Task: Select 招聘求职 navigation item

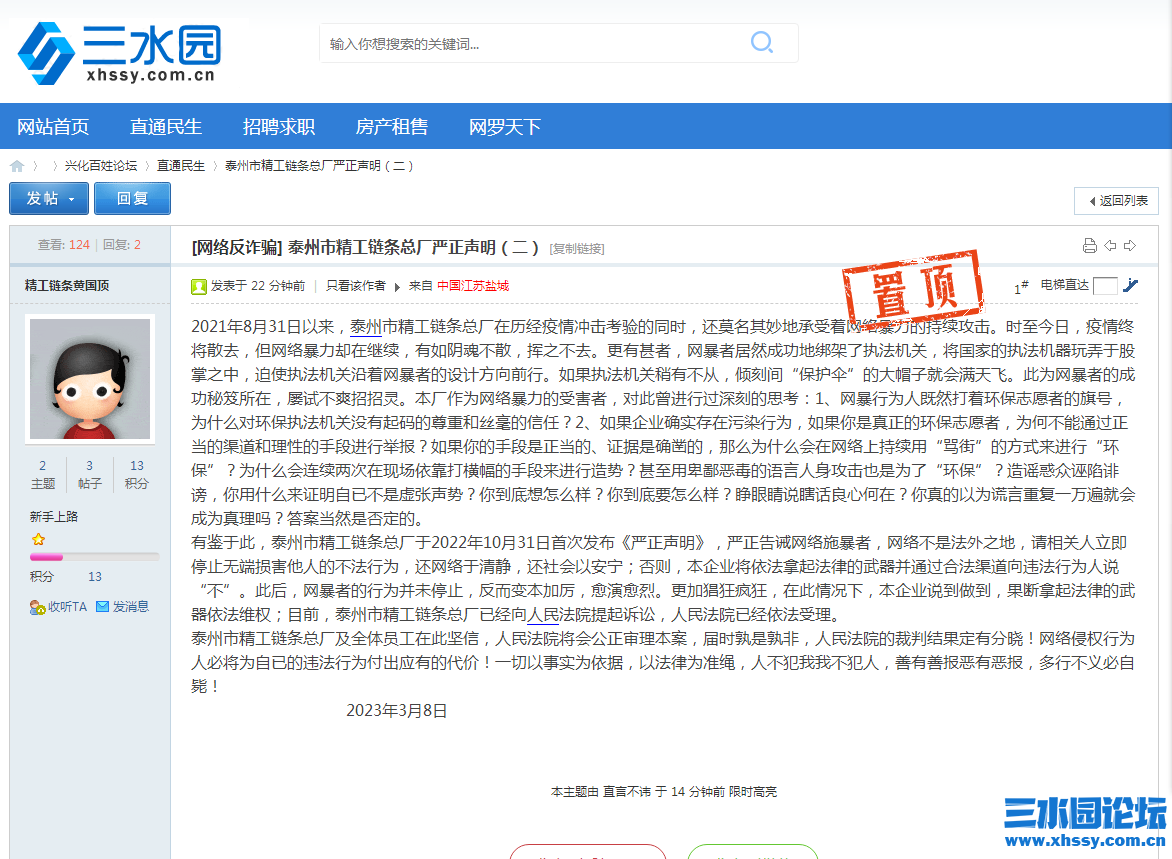Action: tap(279, 127)
